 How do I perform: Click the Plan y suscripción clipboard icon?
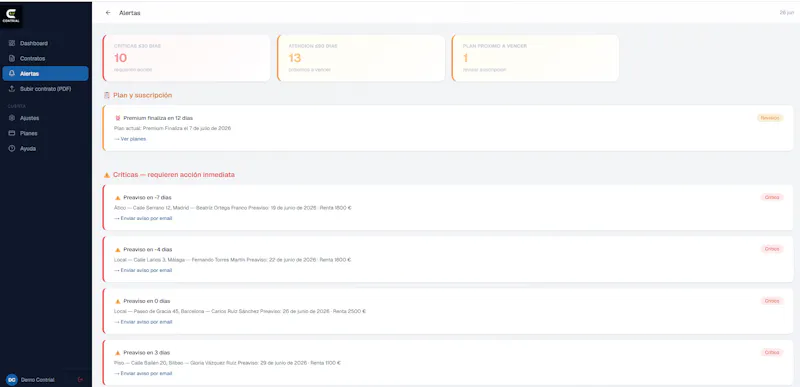107,95
